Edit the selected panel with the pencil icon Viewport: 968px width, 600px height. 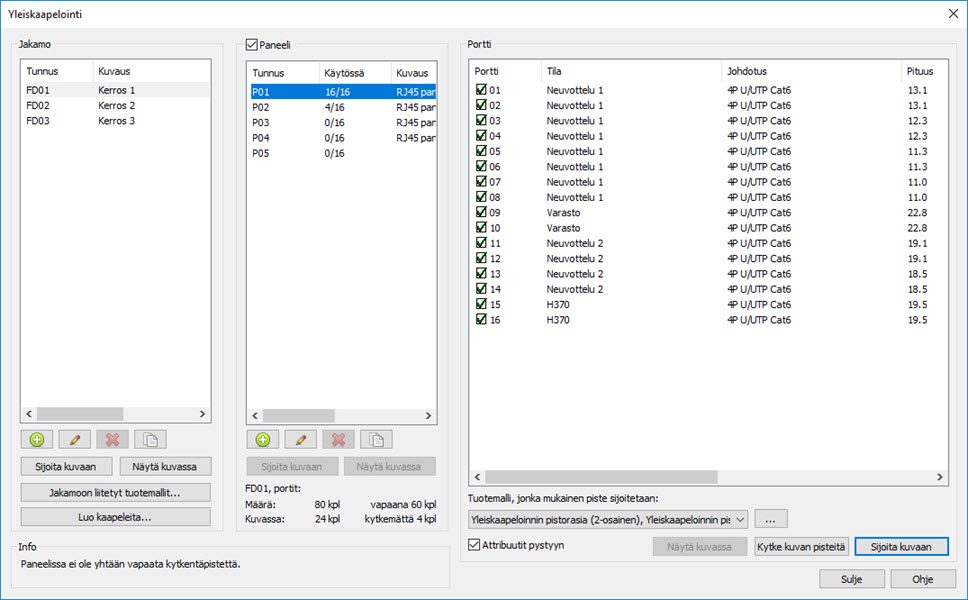coord(301,439)
